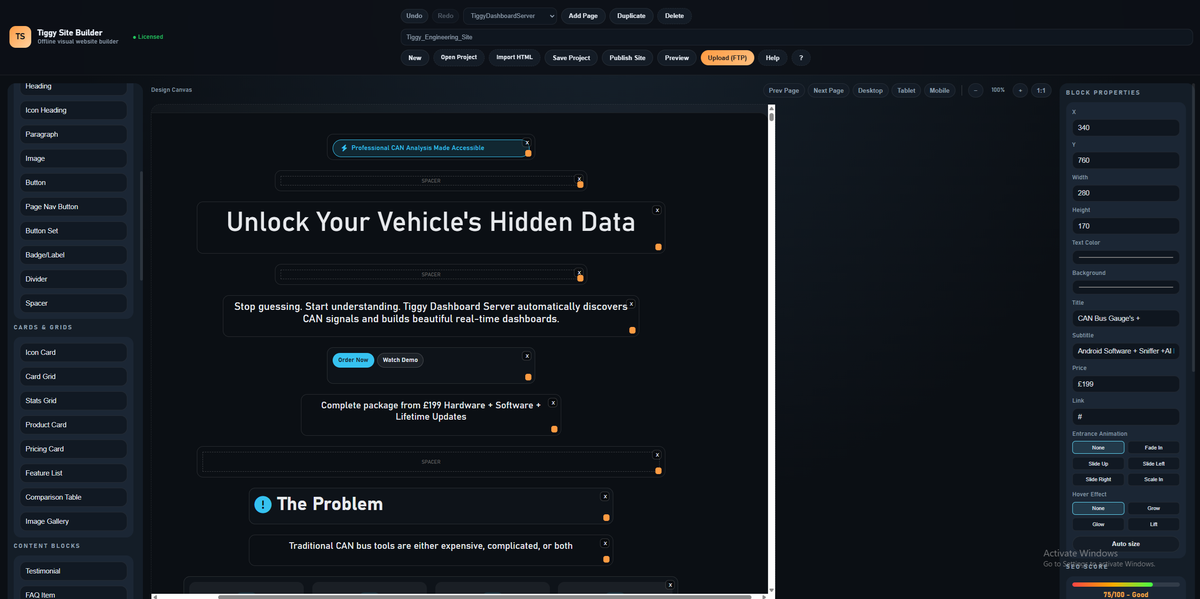Set Hover Effect to Grow
Image resolution: width=1200 pixels, height=599 pixels.
click(1153, 508)
